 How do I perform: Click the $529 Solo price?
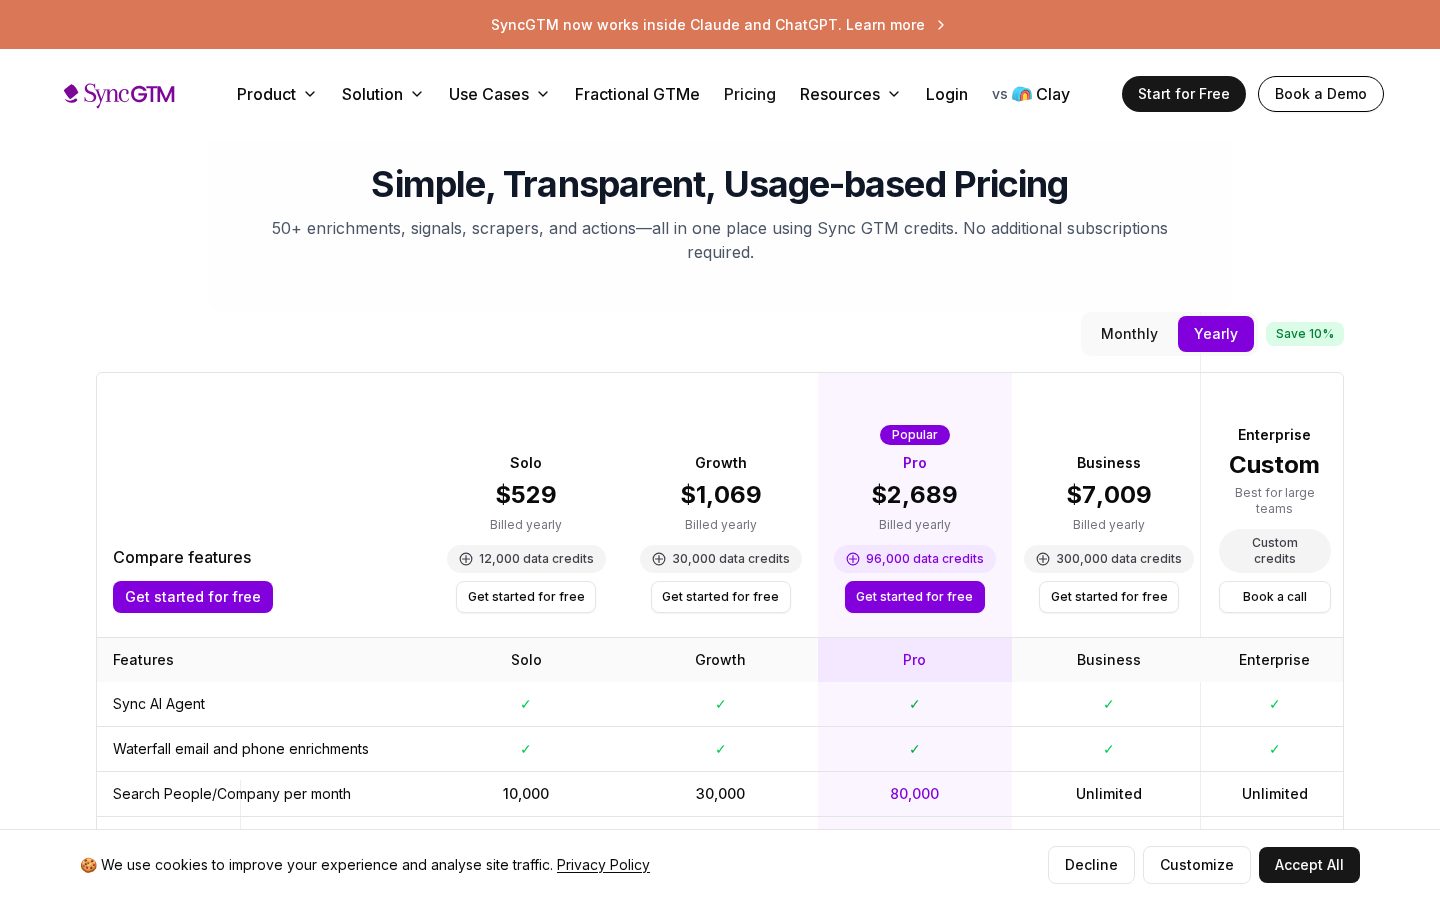pyautogui.click(x=526, y=495)
